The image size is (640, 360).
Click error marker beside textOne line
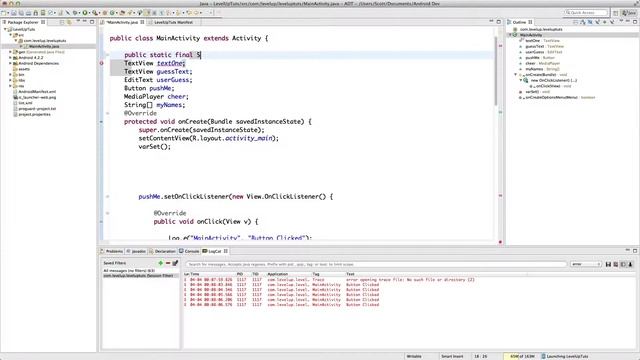pyautogui.click(x=102, y=63)
